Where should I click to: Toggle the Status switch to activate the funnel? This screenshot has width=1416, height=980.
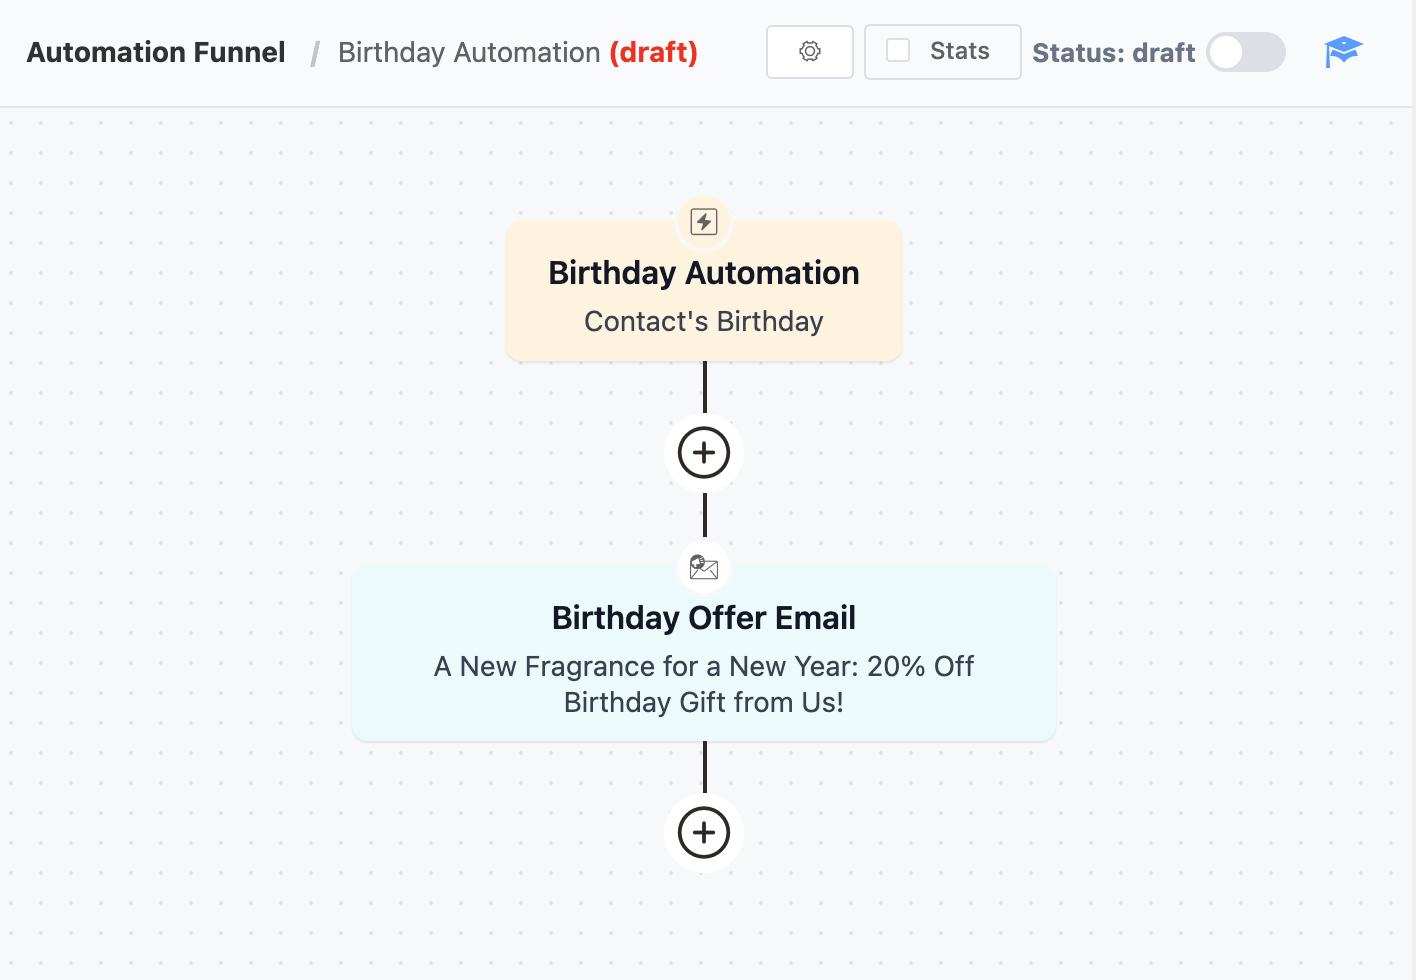(x=1245, y=52)
